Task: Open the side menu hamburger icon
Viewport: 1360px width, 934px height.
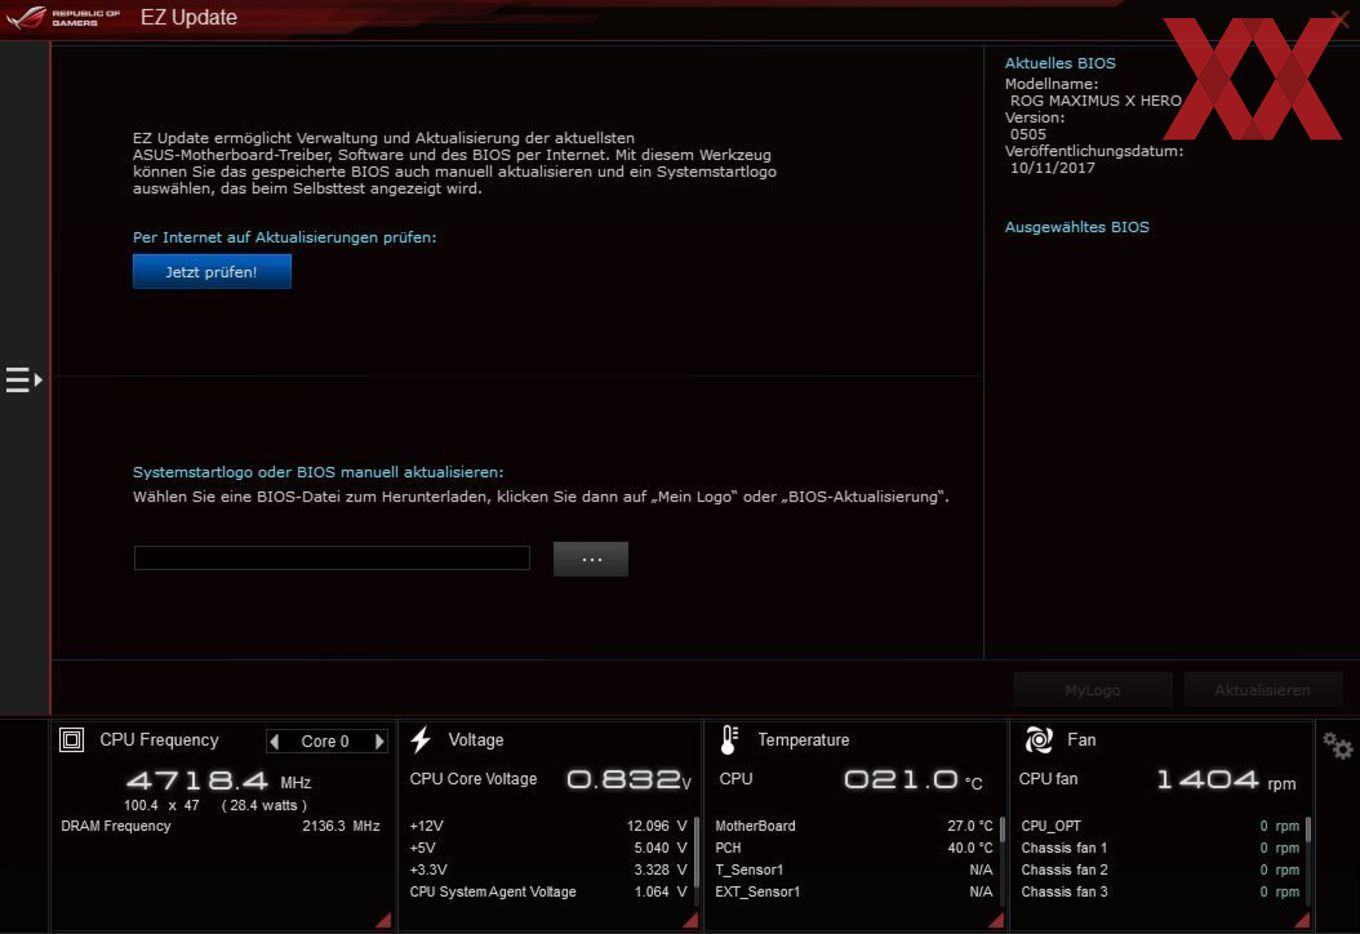Action: pos(23,380)
